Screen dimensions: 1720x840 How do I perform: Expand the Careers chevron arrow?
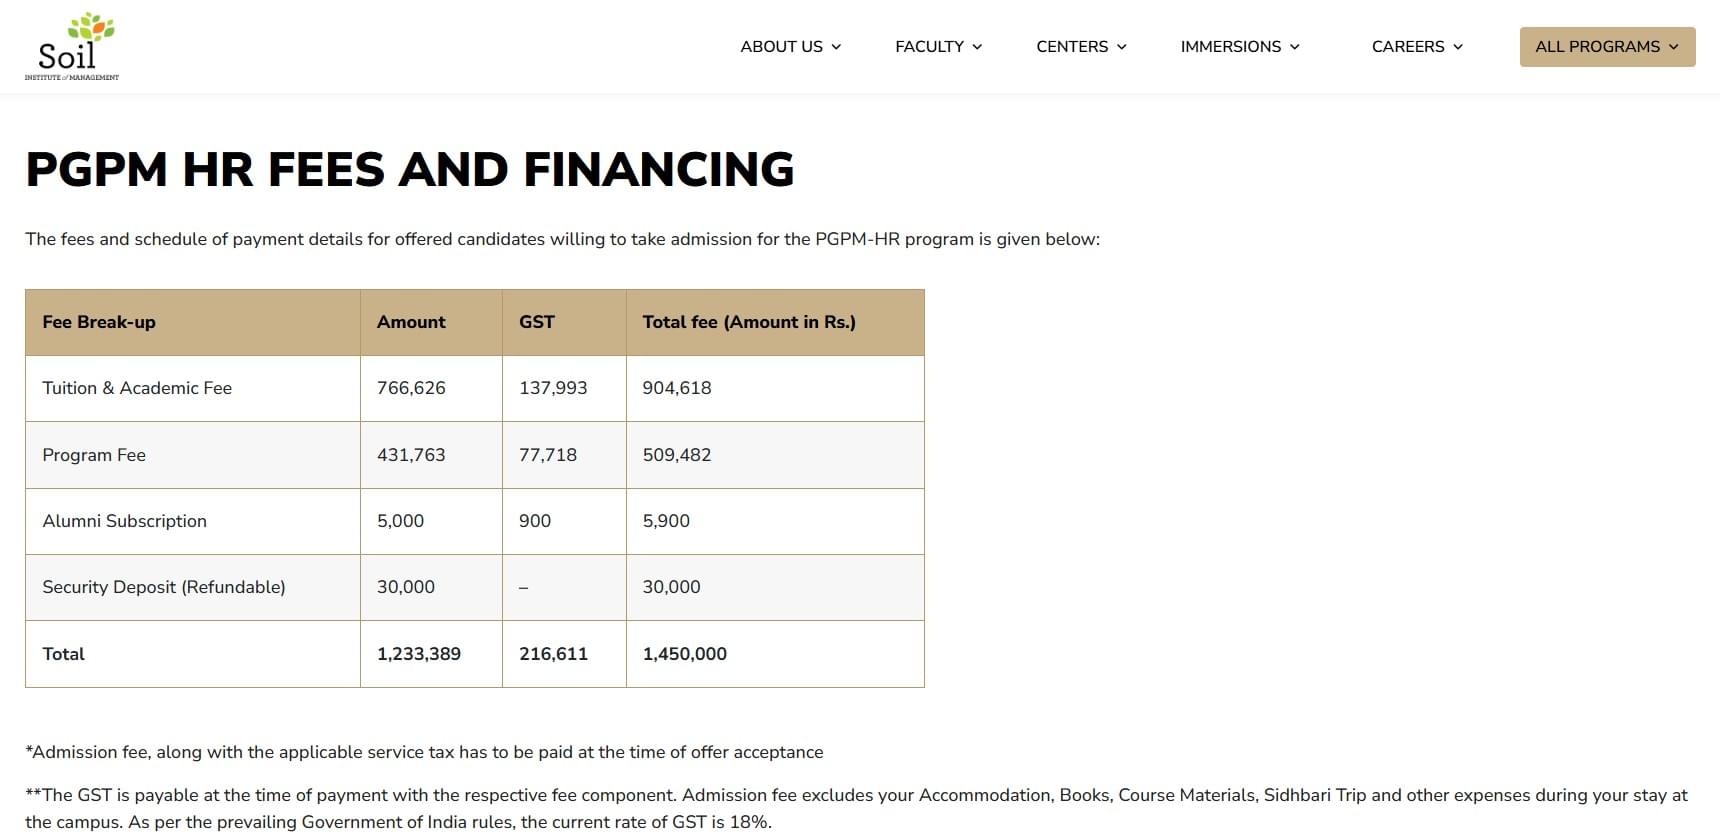[1457, 47]
